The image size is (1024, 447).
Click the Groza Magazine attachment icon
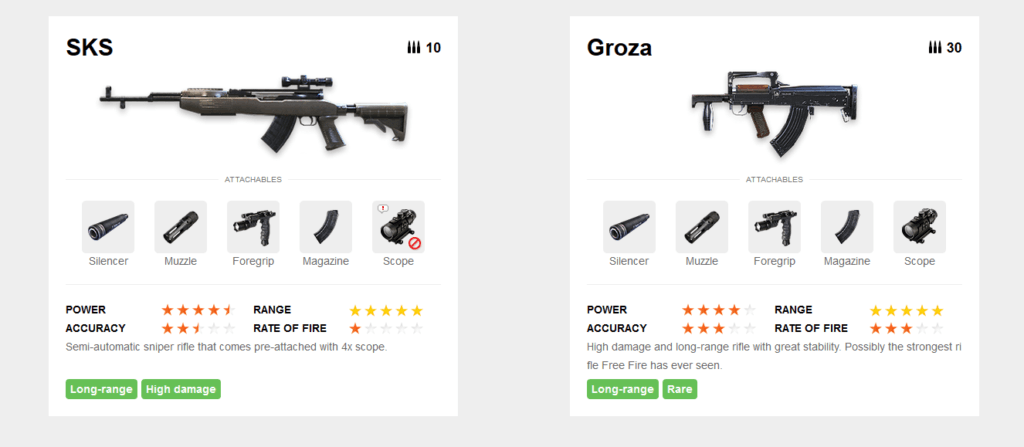pos(847,227)
